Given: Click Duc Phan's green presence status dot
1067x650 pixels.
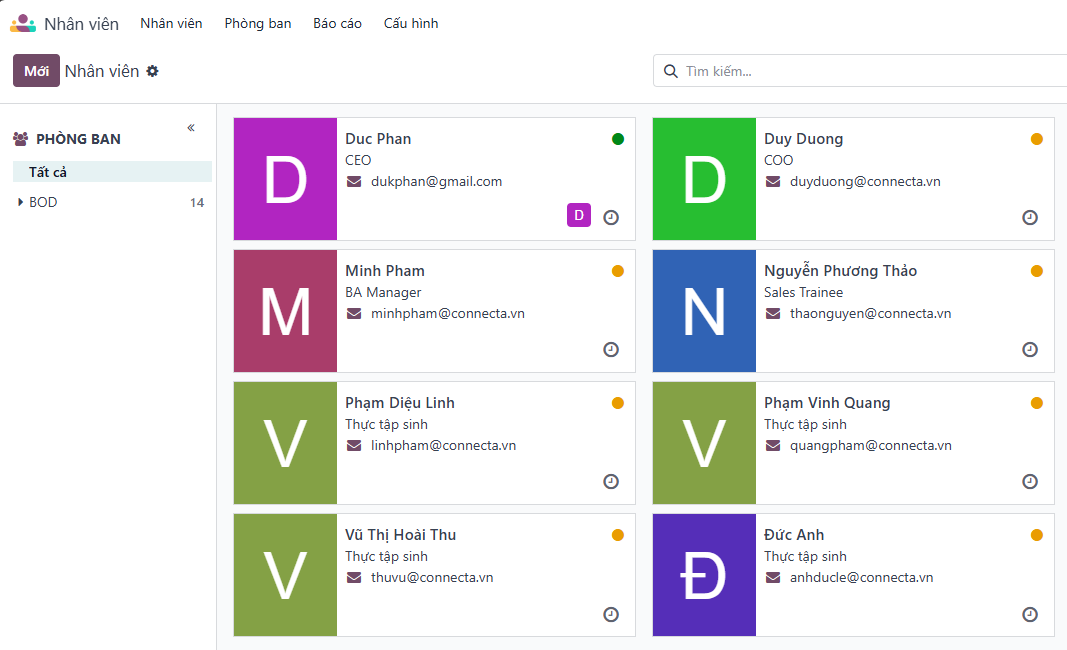Looking at the screenshot, I should [618, 139].
